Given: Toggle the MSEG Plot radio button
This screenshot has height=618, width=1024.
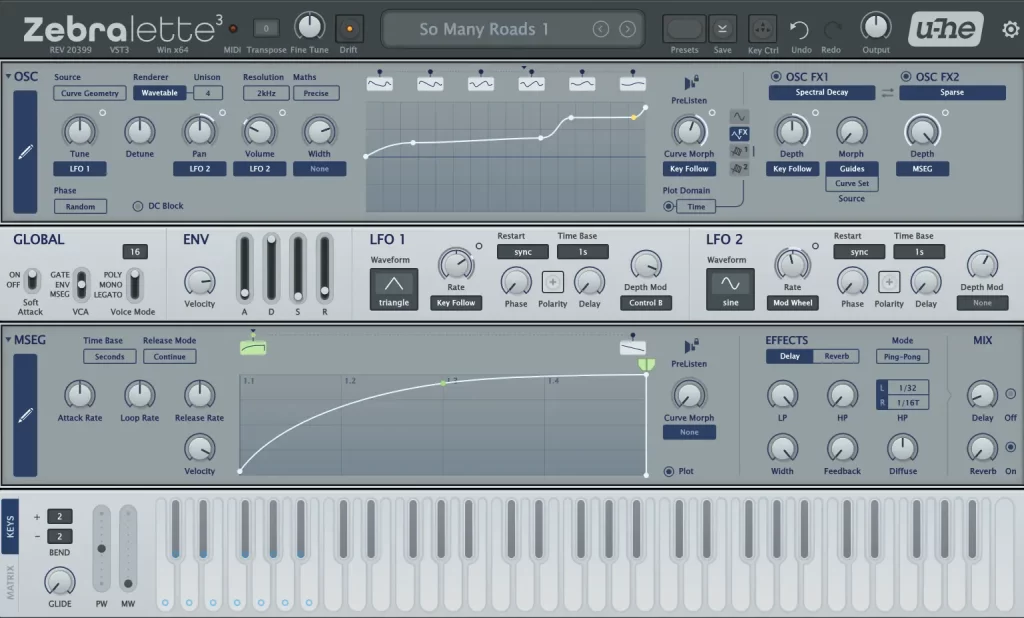Looking at the screenshot, I should pyautogui.click(x=669, y=471).
